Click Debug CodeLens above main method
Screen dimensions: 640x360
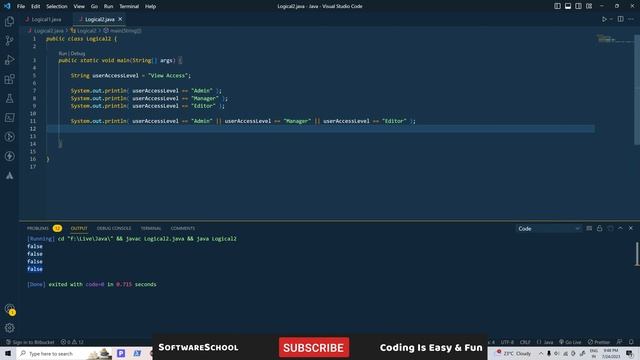[78, 53]
